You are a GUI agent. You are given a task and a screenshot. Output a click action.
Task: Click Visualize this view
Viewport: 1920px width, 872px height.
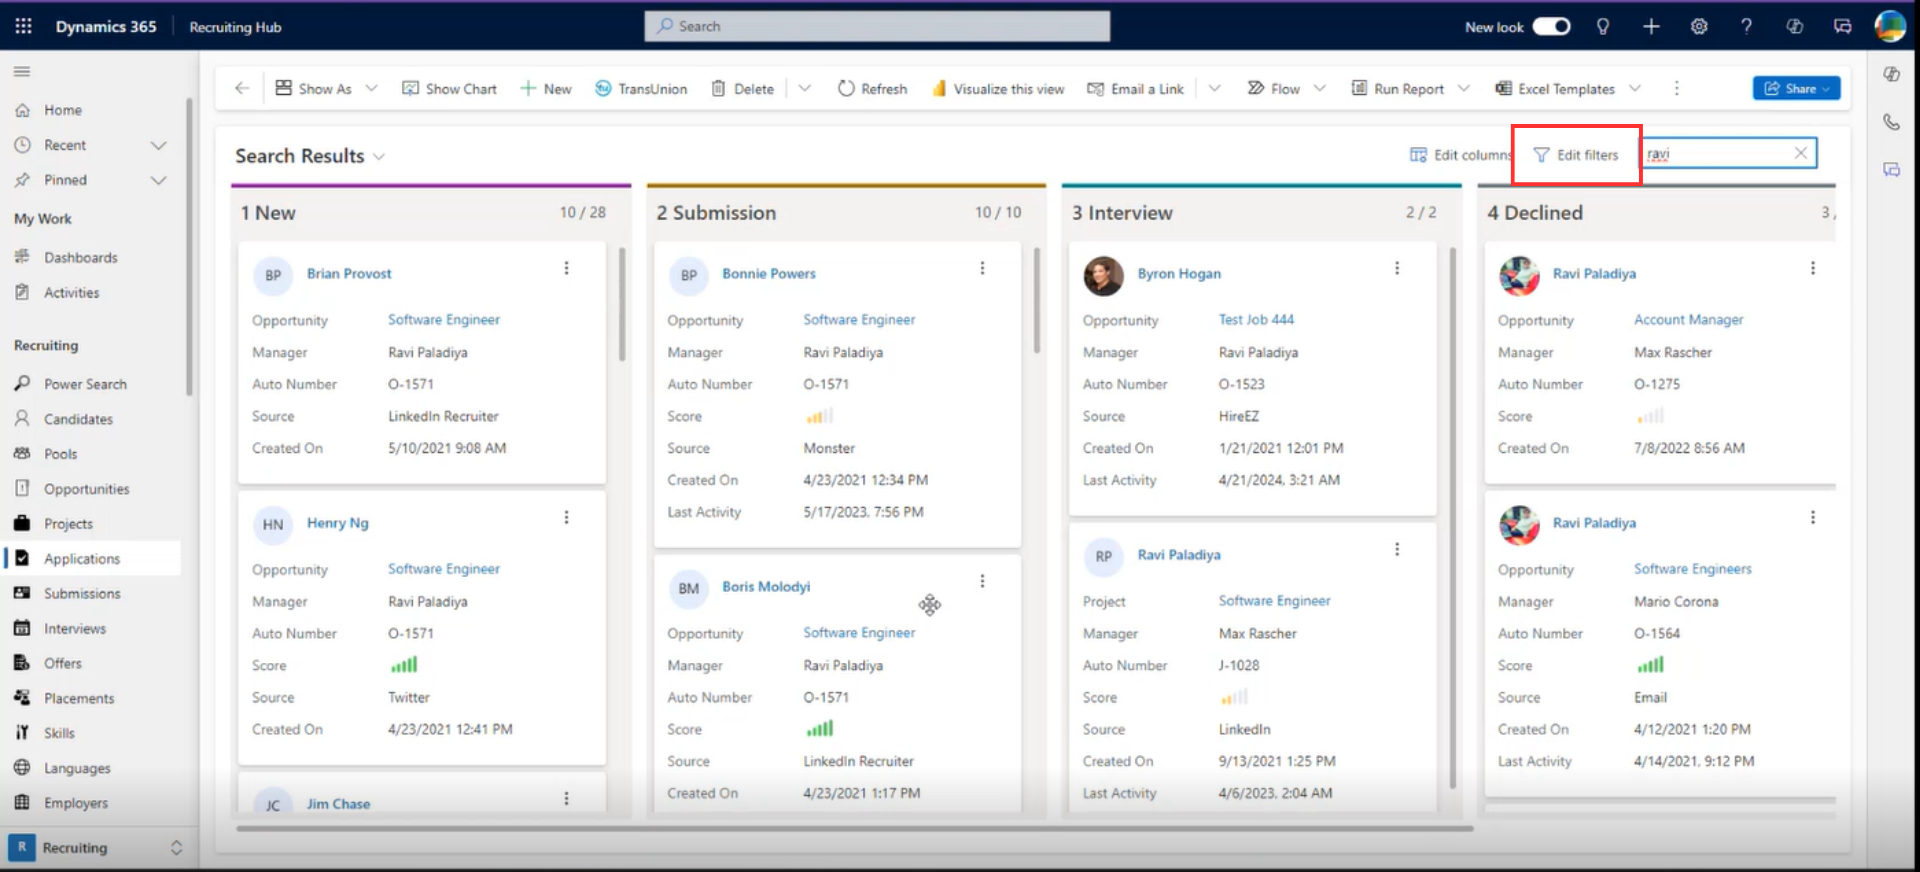(x=998, y=88)
